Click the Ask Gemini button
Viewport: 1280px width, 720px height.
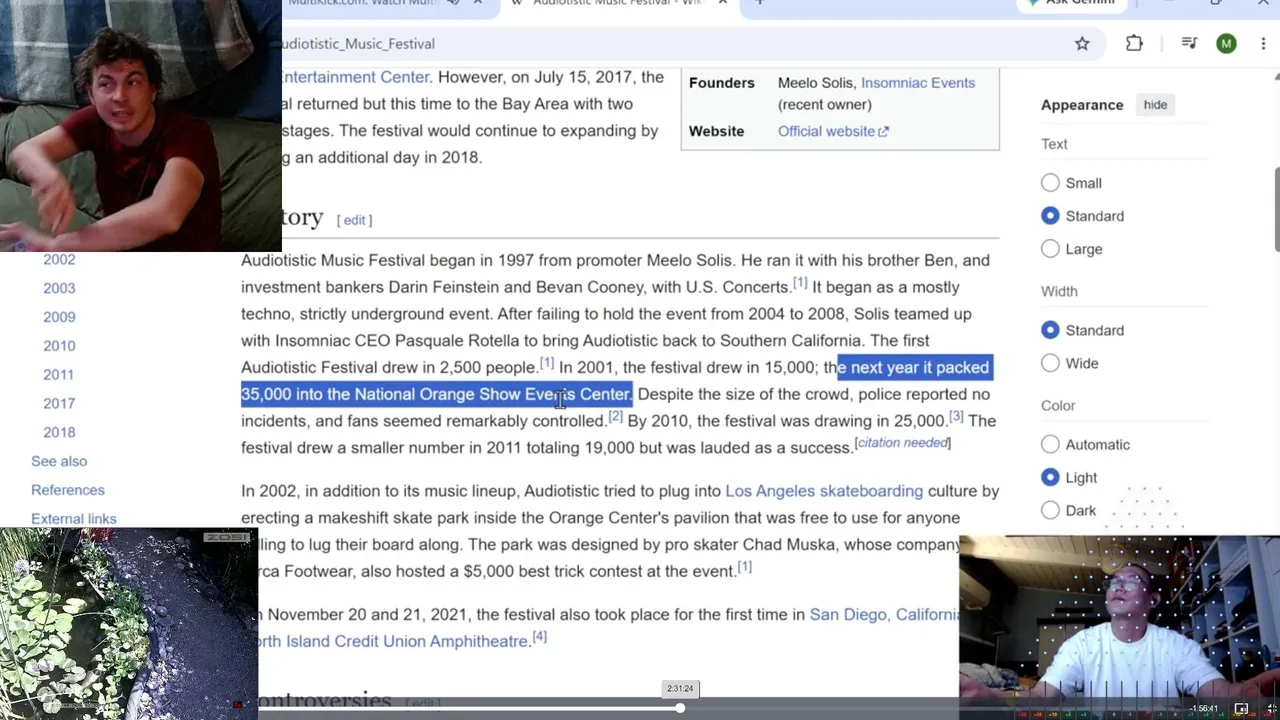pyautogui.click(x=1074, y=3)
